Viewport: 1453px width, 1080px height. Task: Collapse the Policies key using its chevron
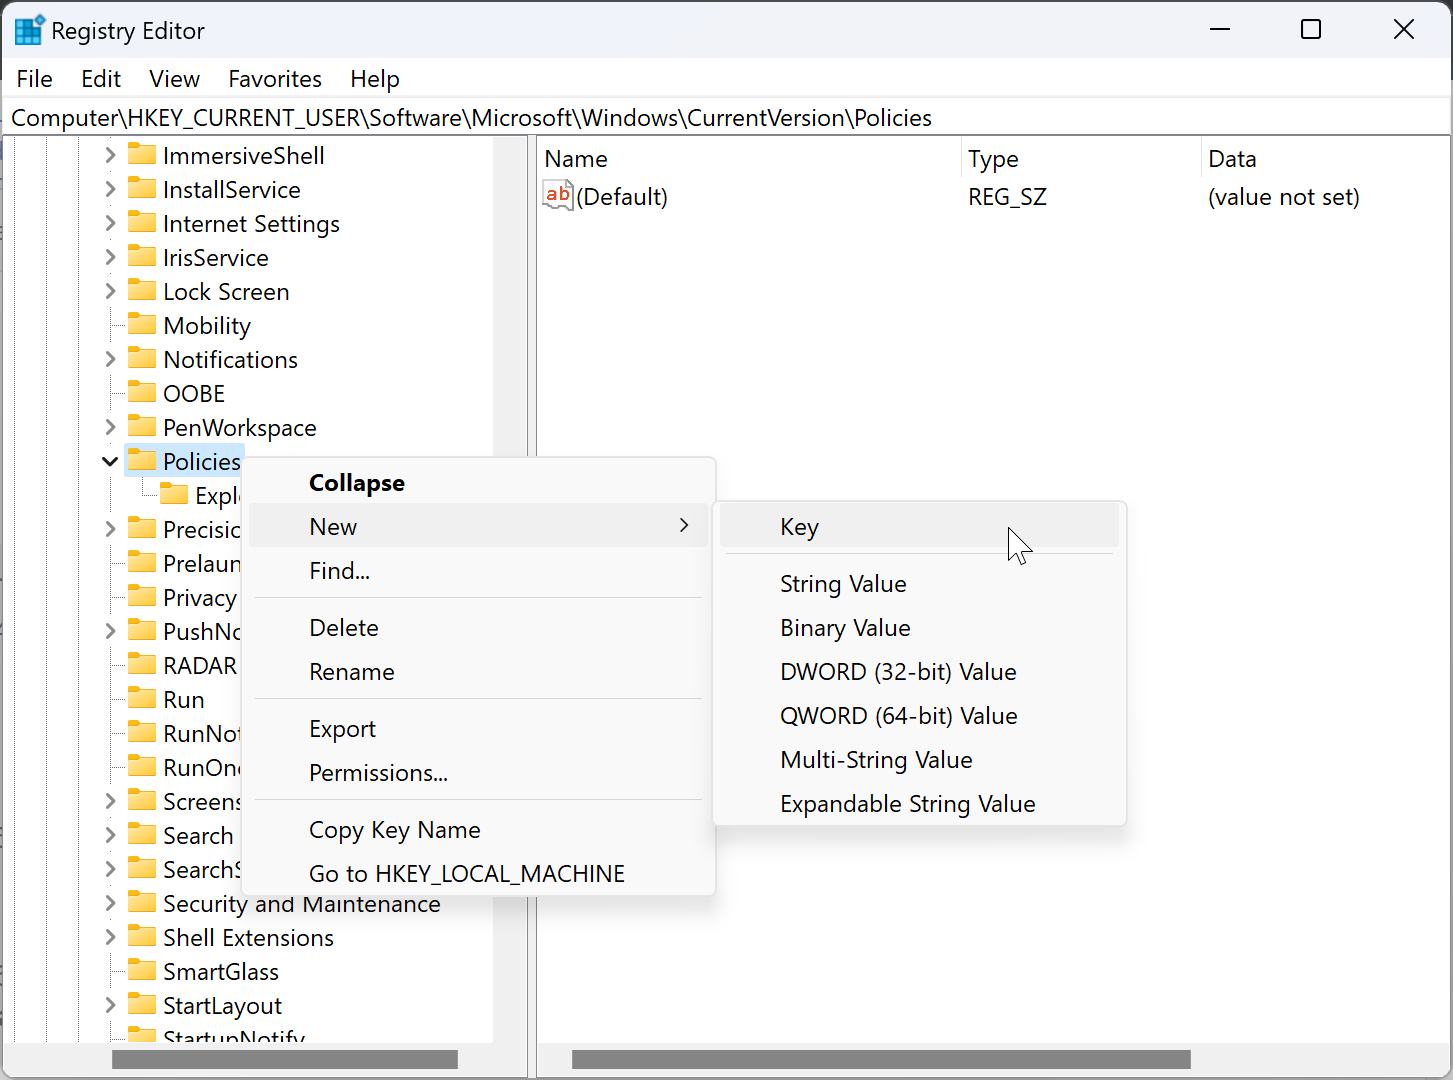point(110,461)
